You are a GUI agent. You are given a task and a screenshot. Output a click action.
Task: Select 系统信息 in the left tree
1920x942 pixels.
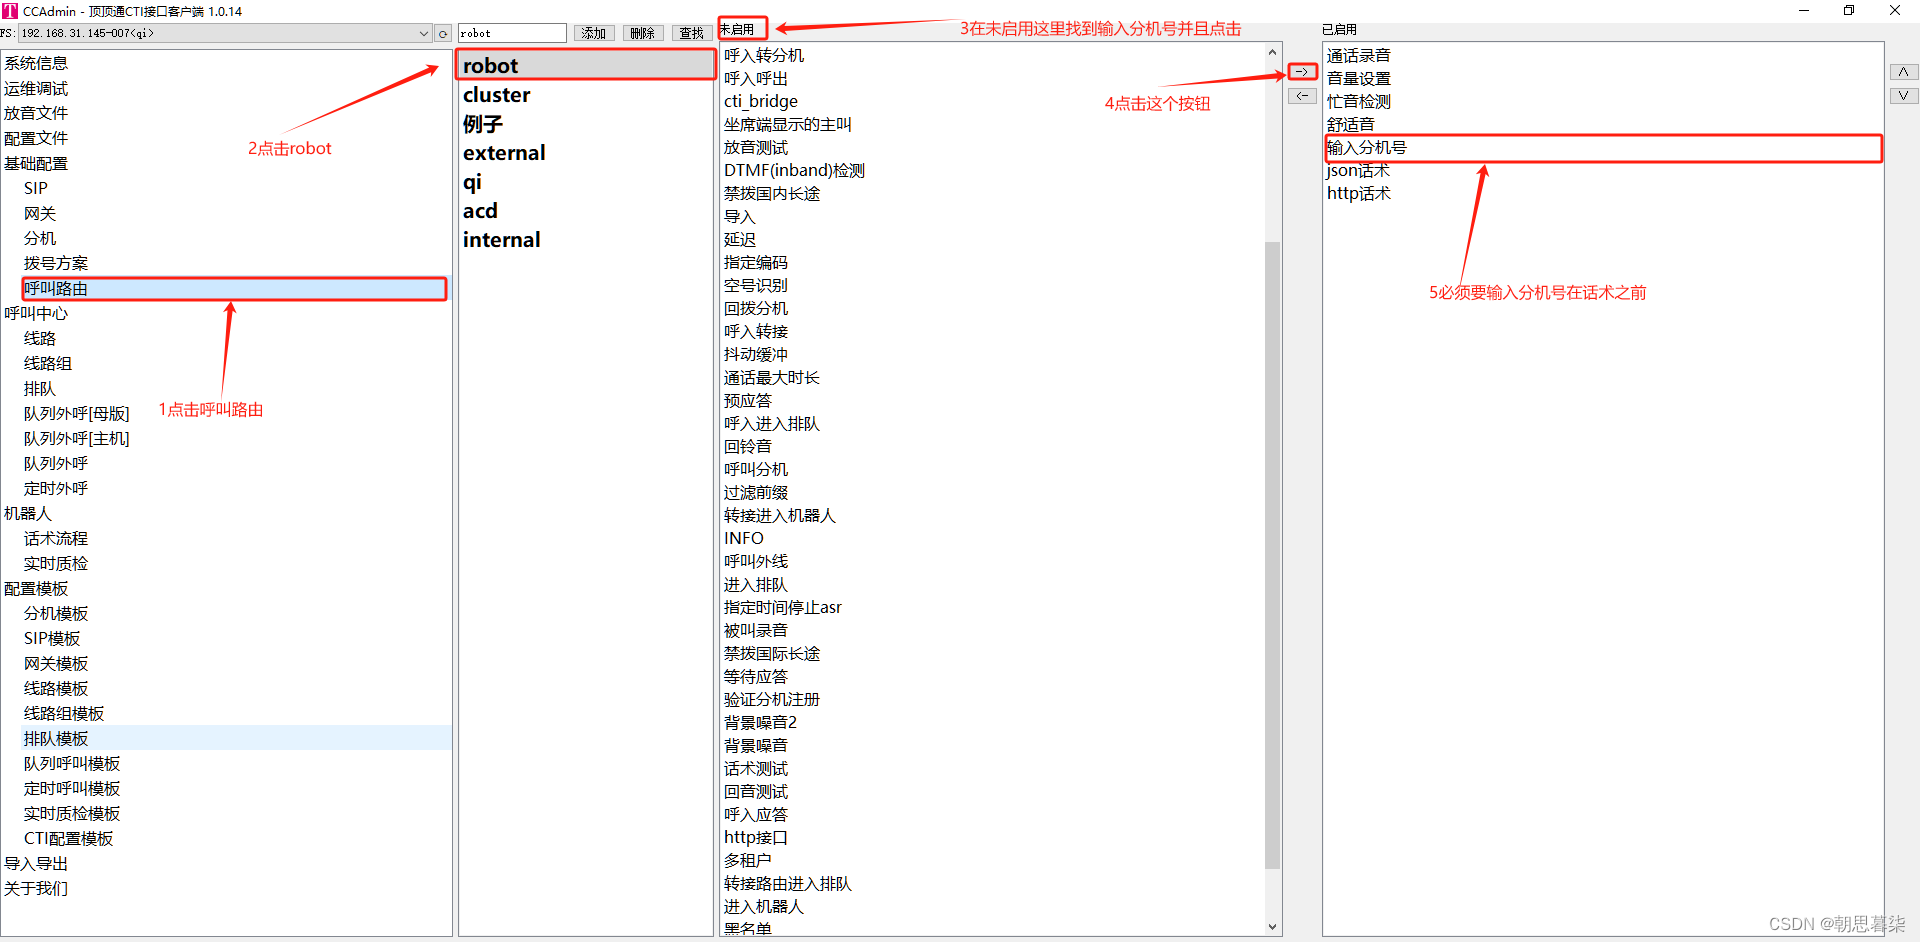click(x=36, y=63)
